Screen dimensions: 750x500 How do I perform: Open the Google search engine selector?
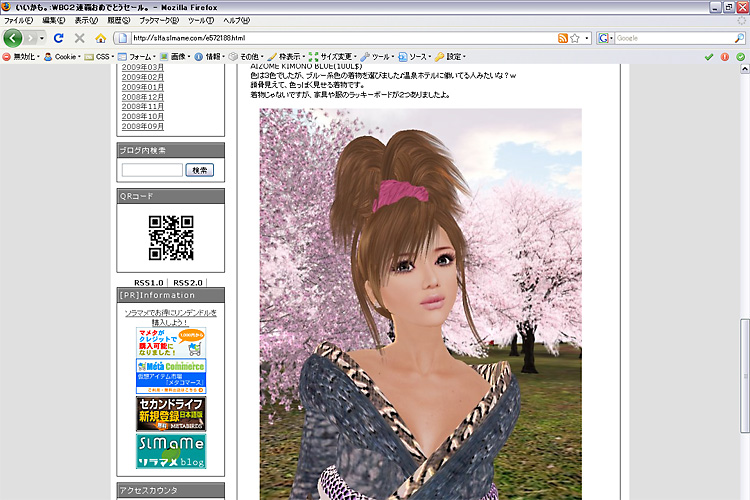coord(606,38)
